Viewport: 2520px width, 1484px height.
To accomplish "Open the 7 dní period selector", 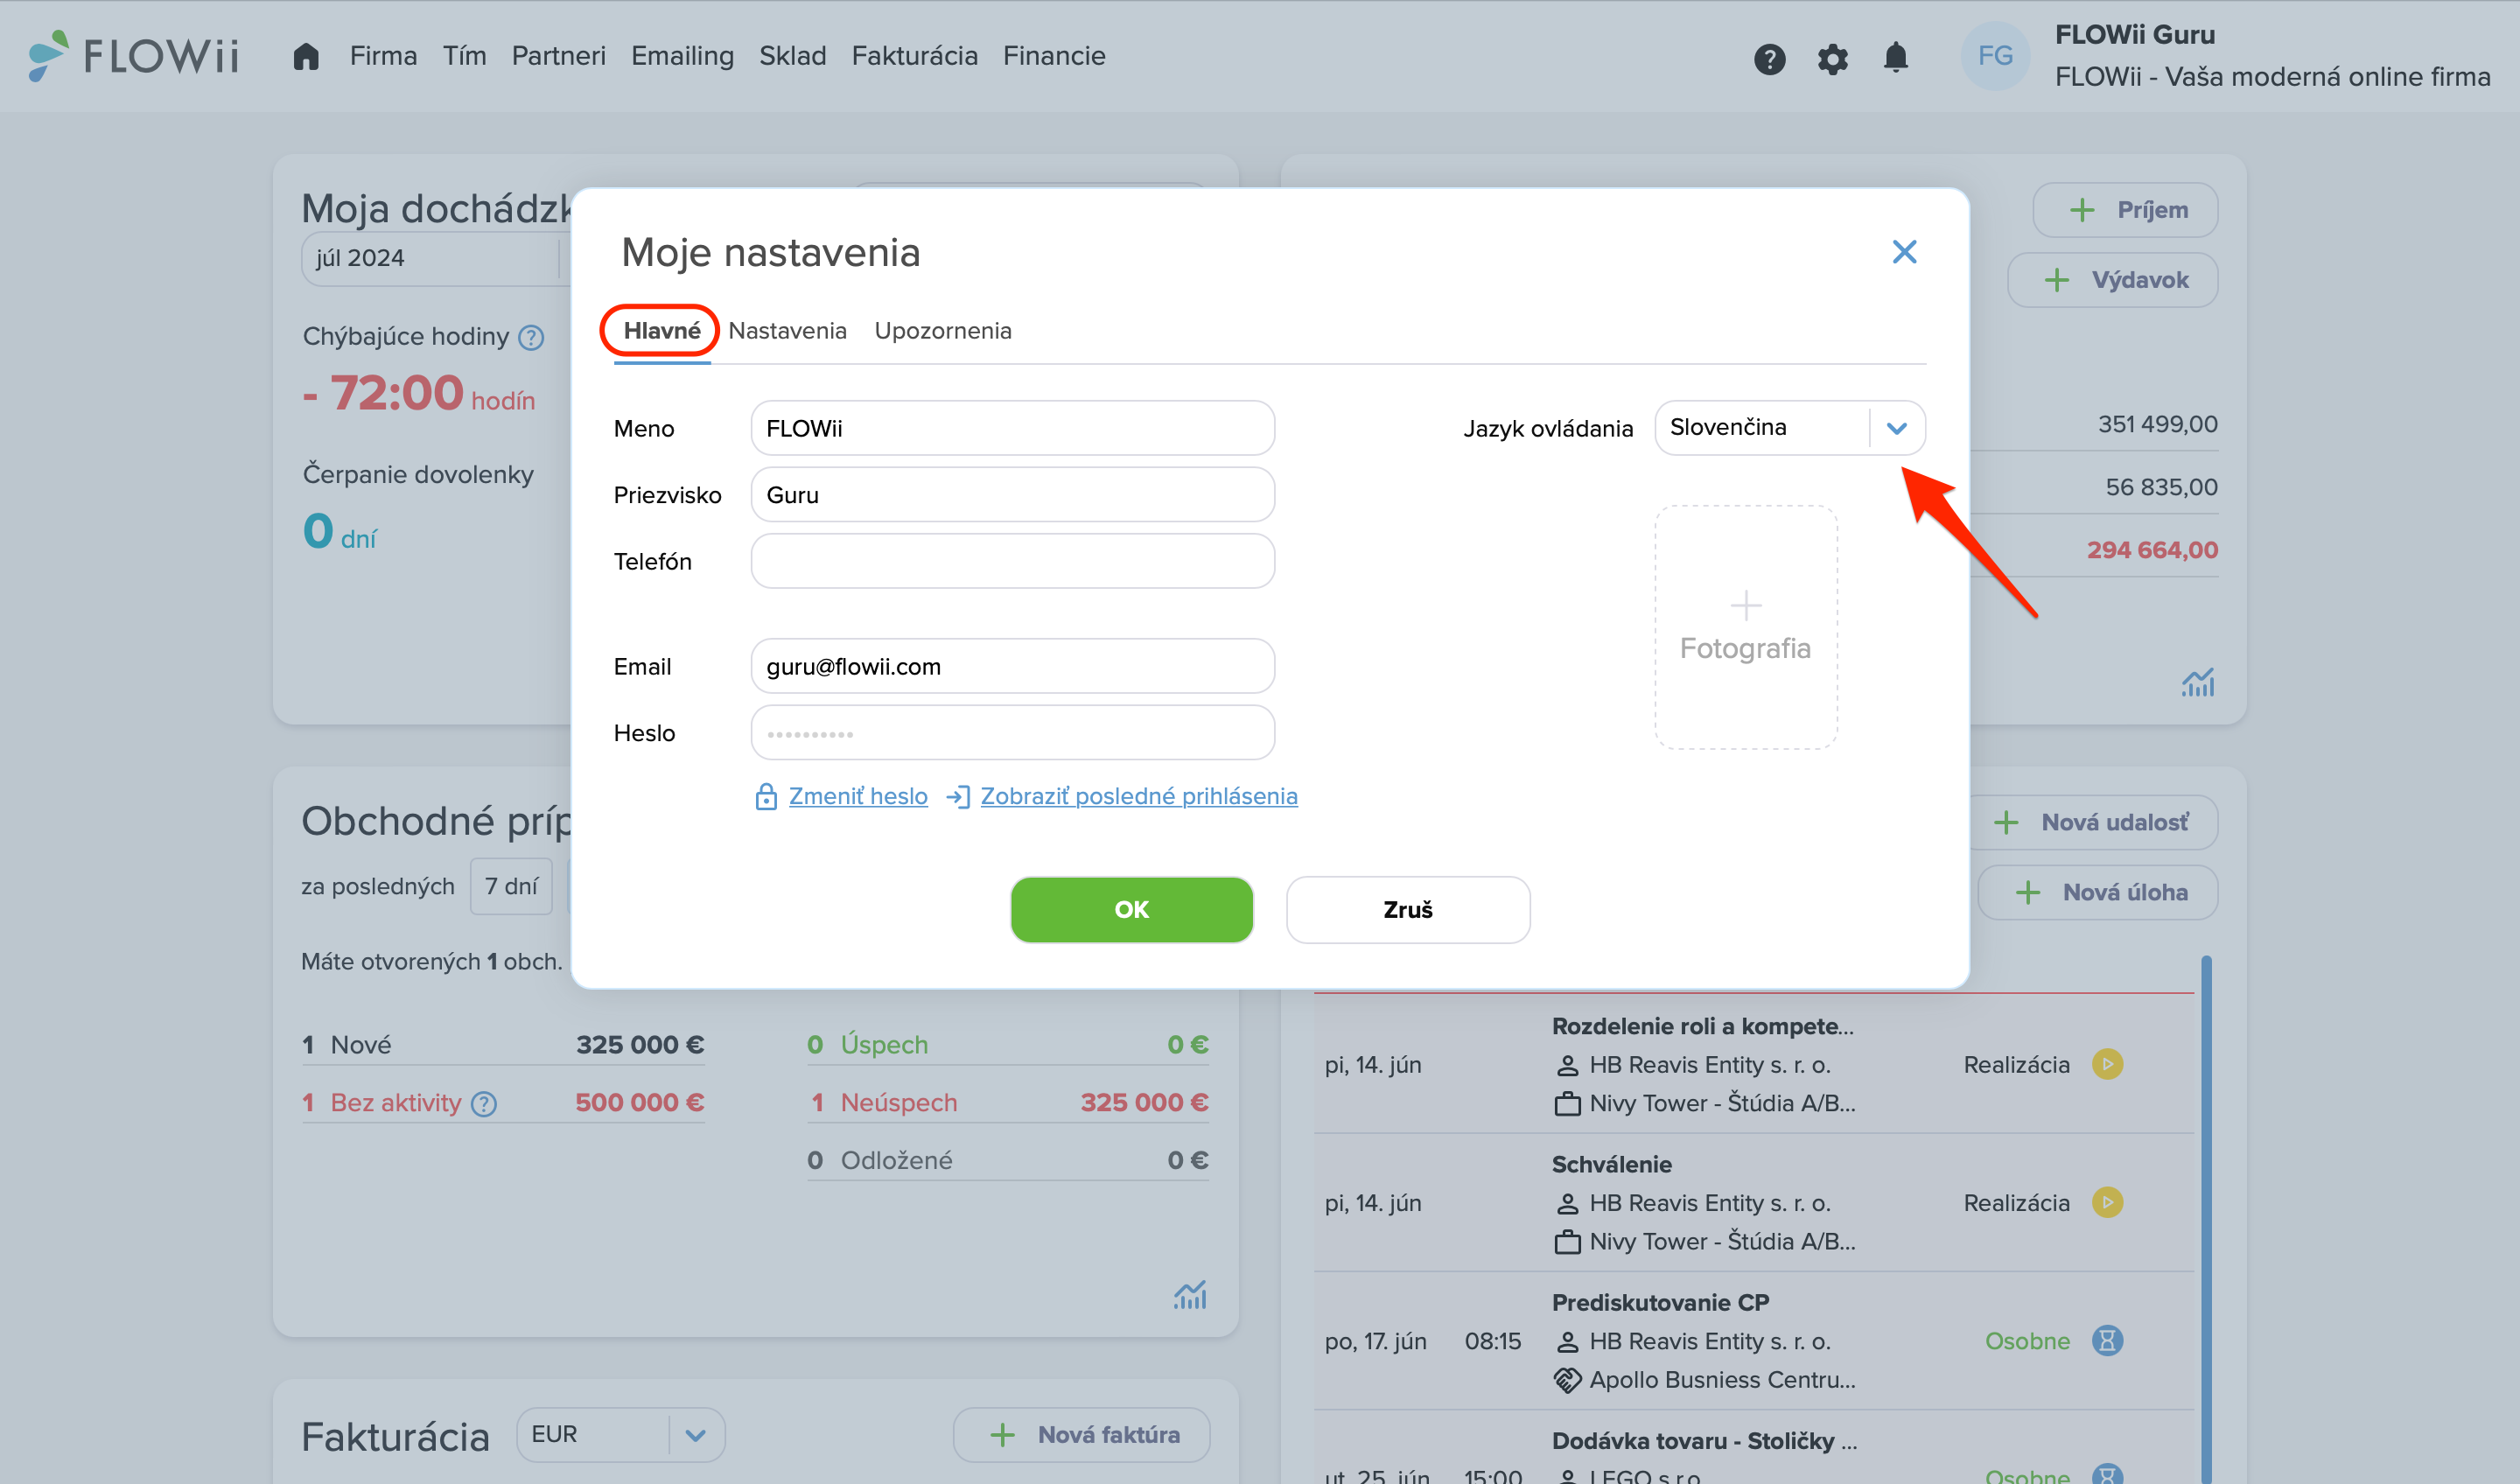I will point(511,886).
